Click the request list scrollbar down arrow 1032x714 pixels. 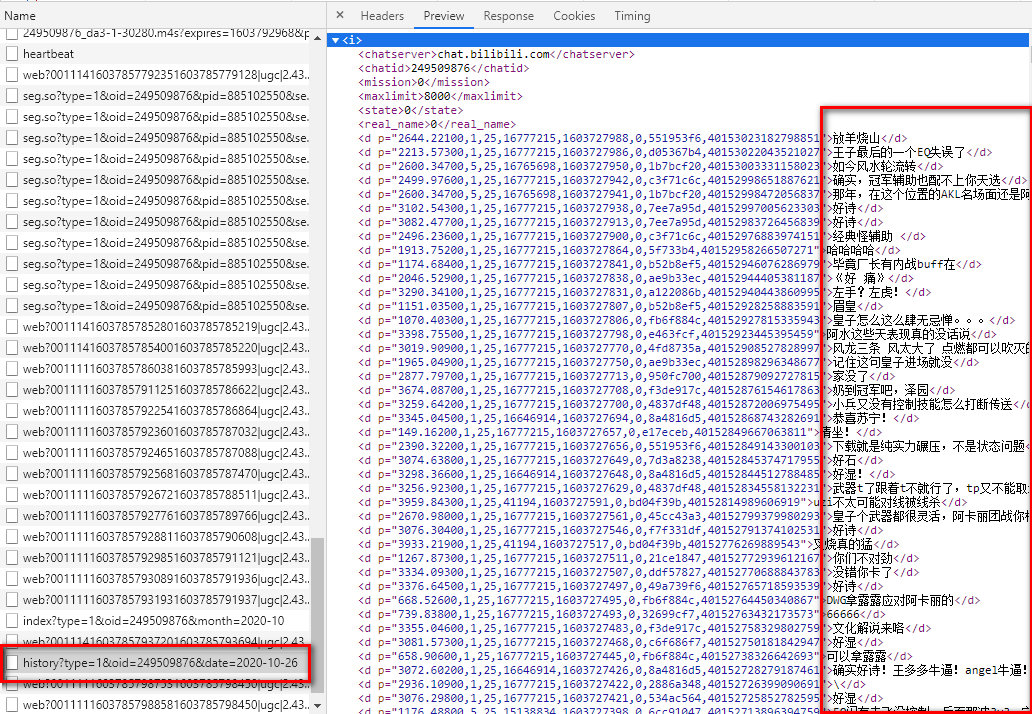pos(317,706)
